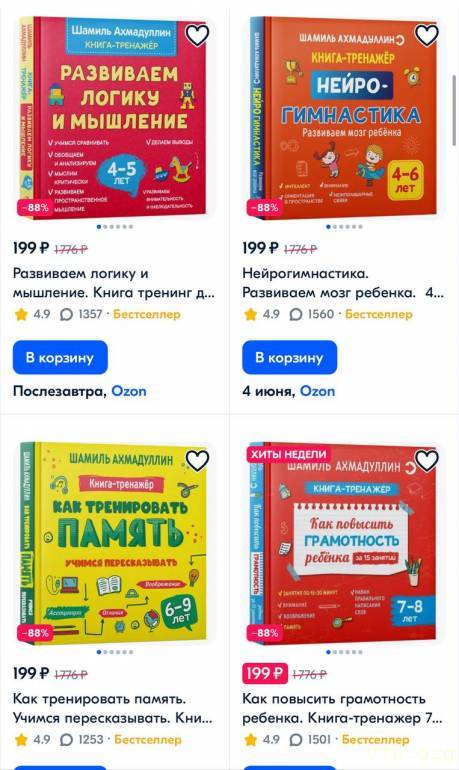459x770 pixels.
Task: View Как тренировать память book cover image
Action: [x=114, y=543]
